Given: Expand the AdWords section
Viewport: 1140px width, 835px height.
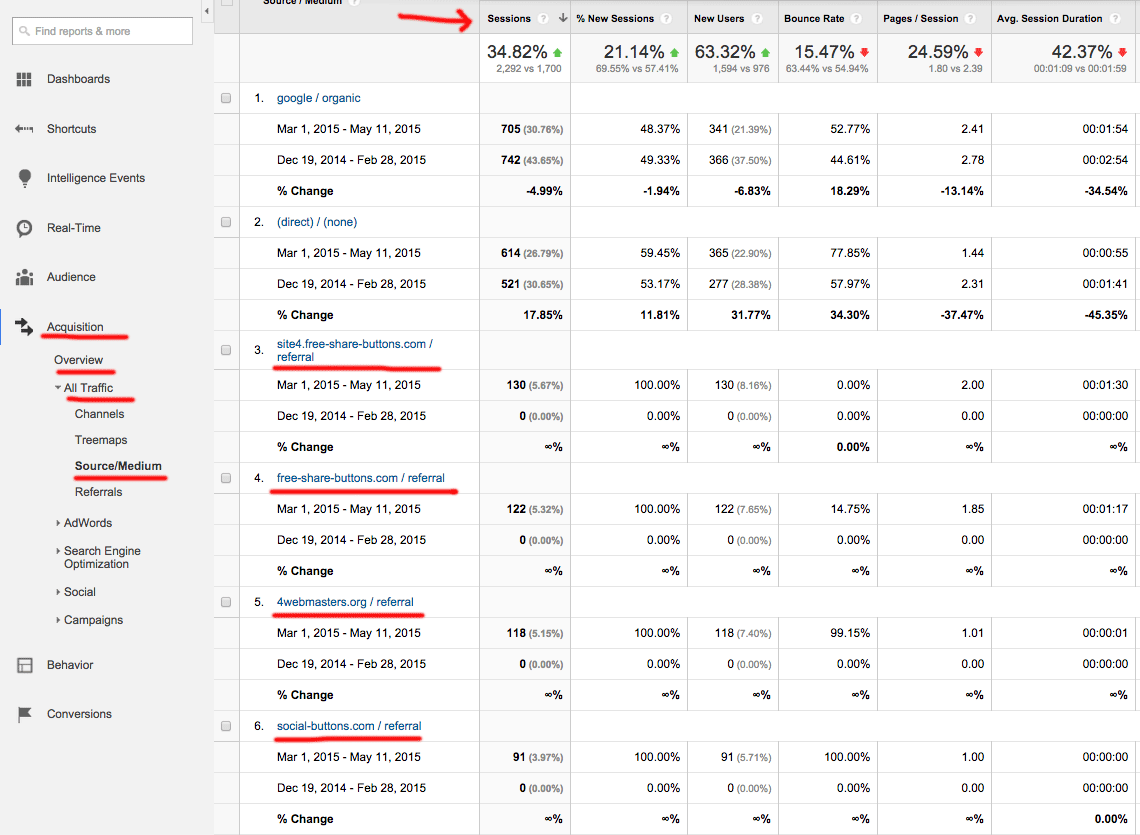Looking at the screenshot, I should click(58, 523).
